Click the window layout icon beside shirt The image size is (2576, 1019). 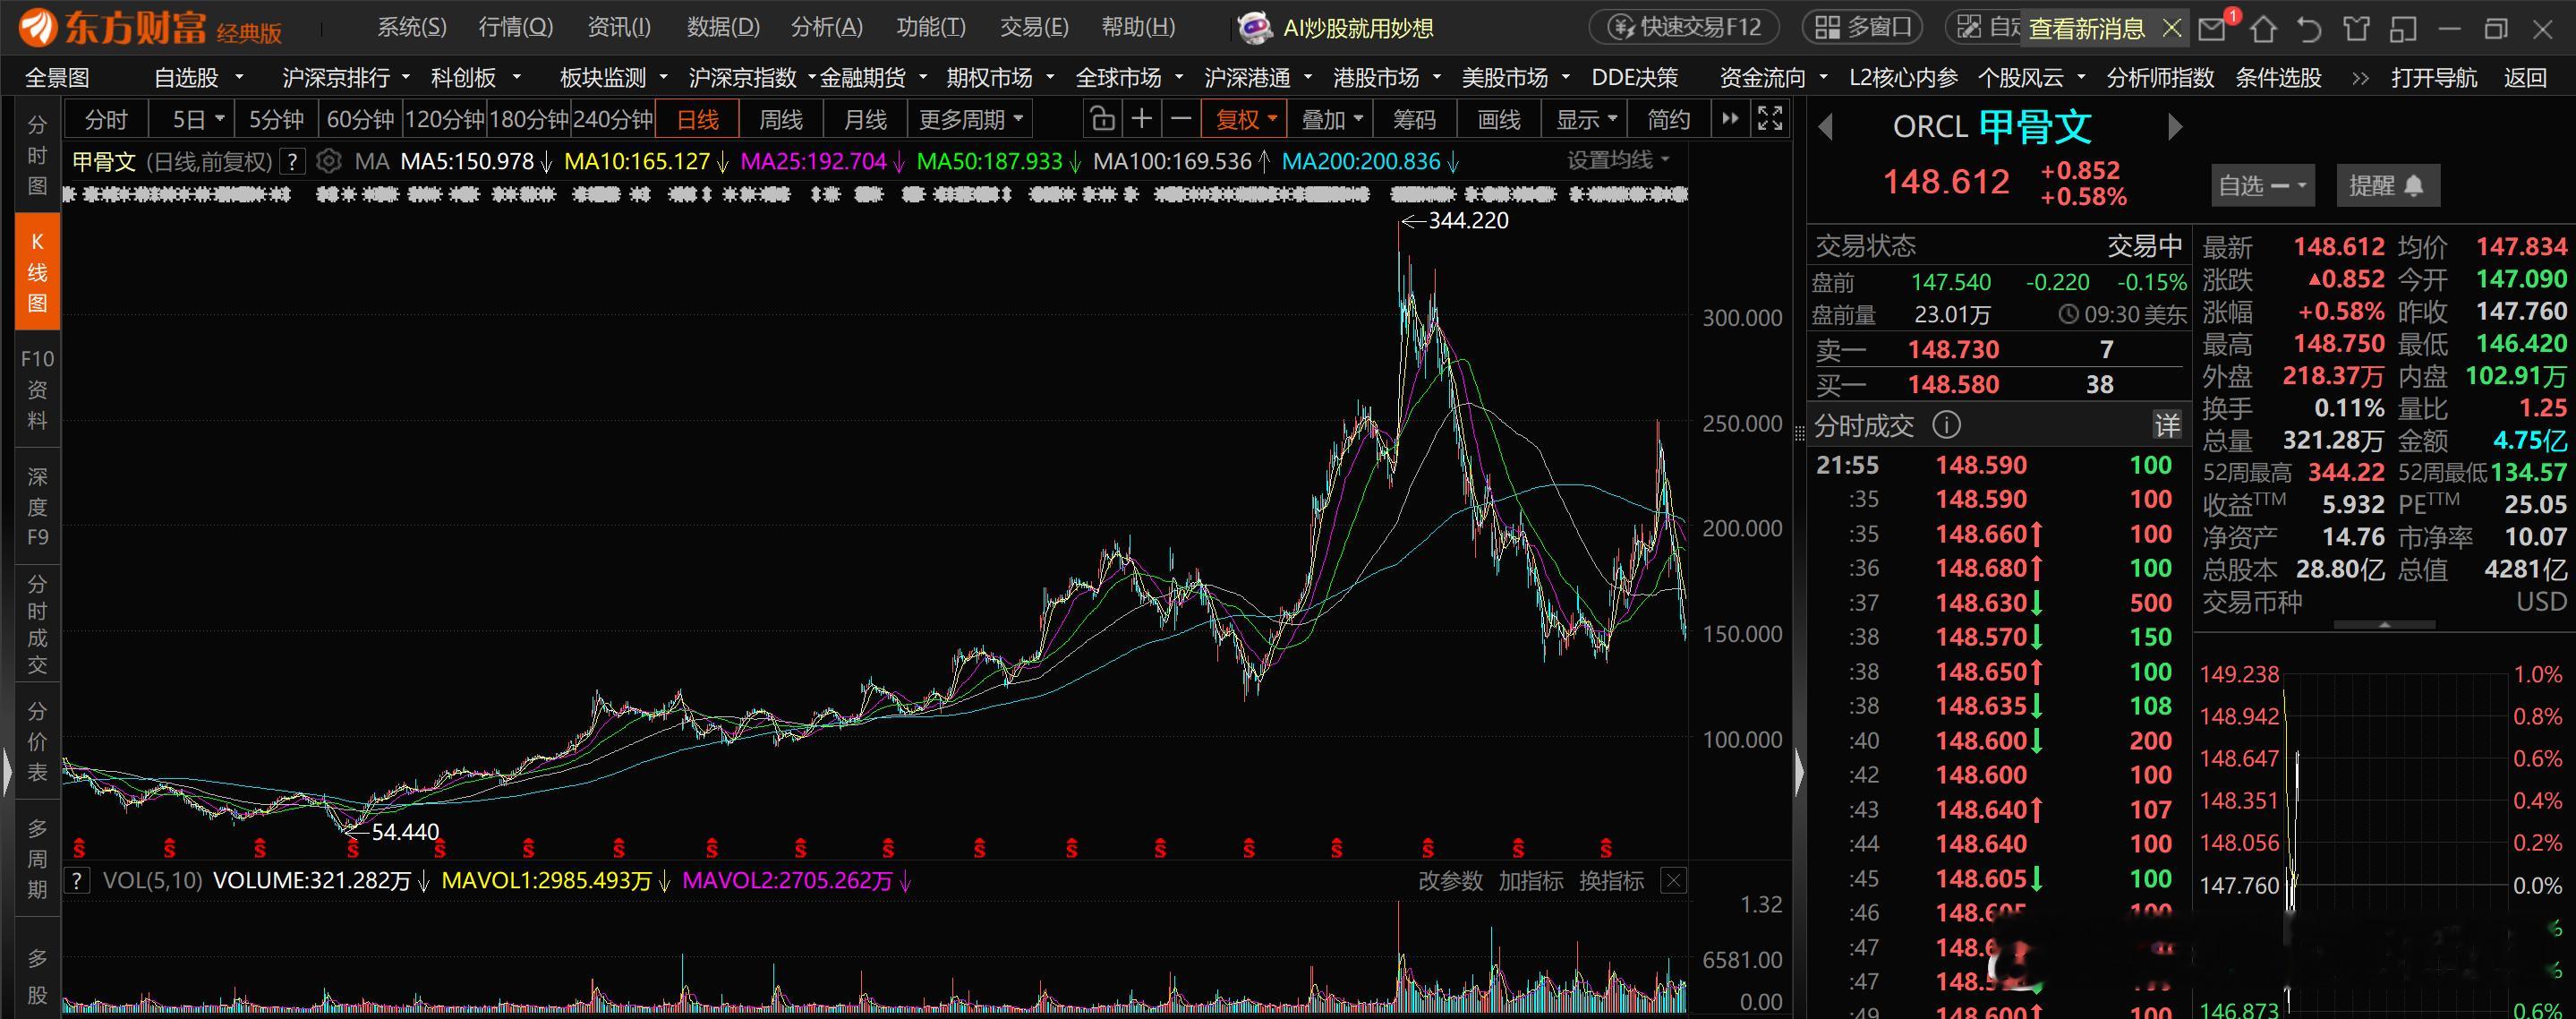click(2403, 29)
